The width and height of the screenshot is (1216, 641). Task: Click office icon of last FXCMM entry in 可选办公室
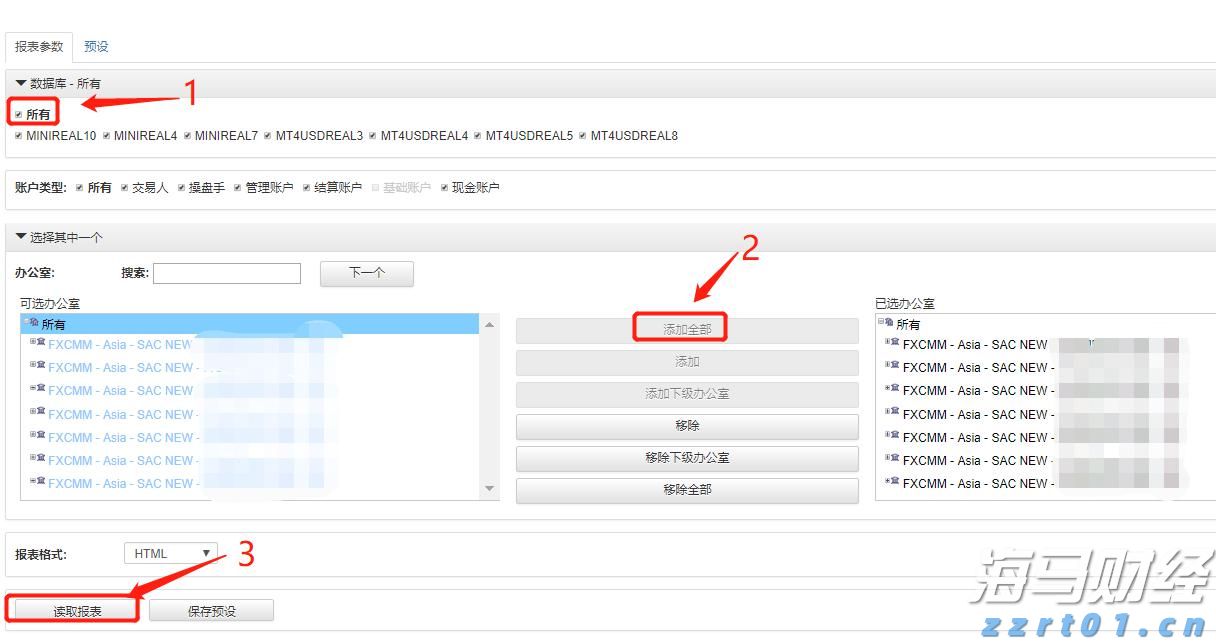point(40,482)
